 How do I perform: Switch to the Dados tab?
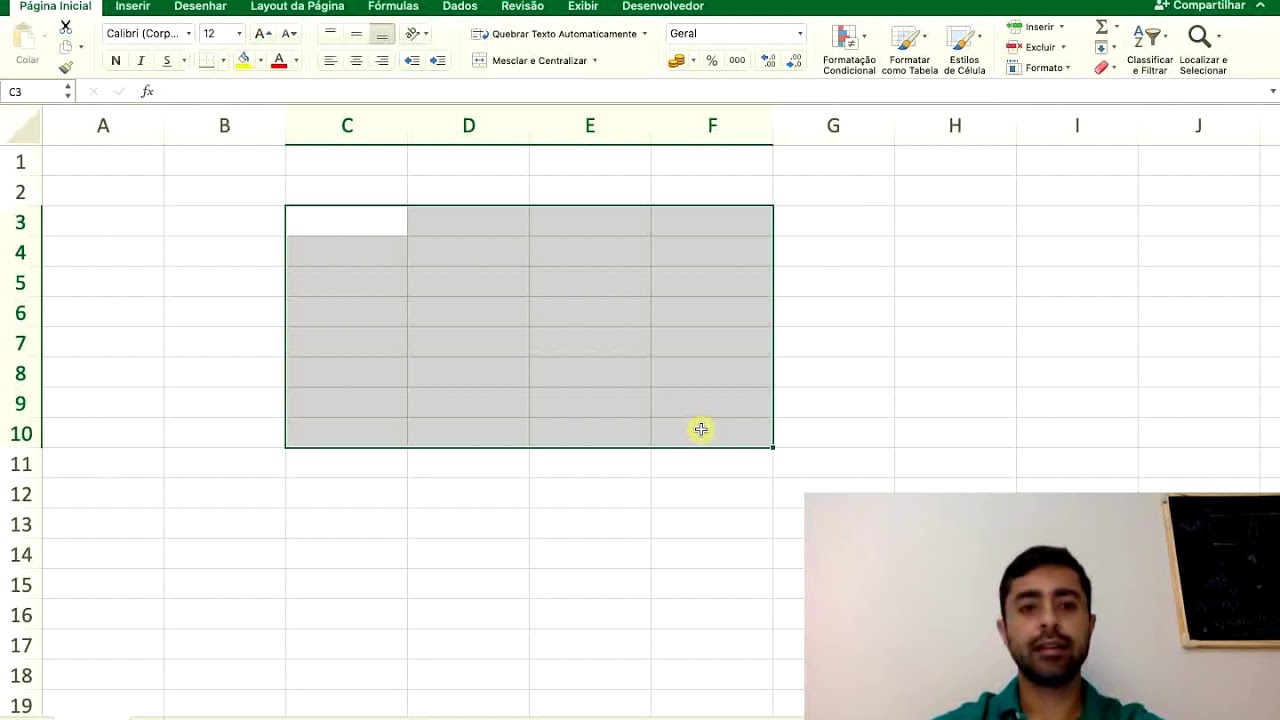[x=460, y=6]
